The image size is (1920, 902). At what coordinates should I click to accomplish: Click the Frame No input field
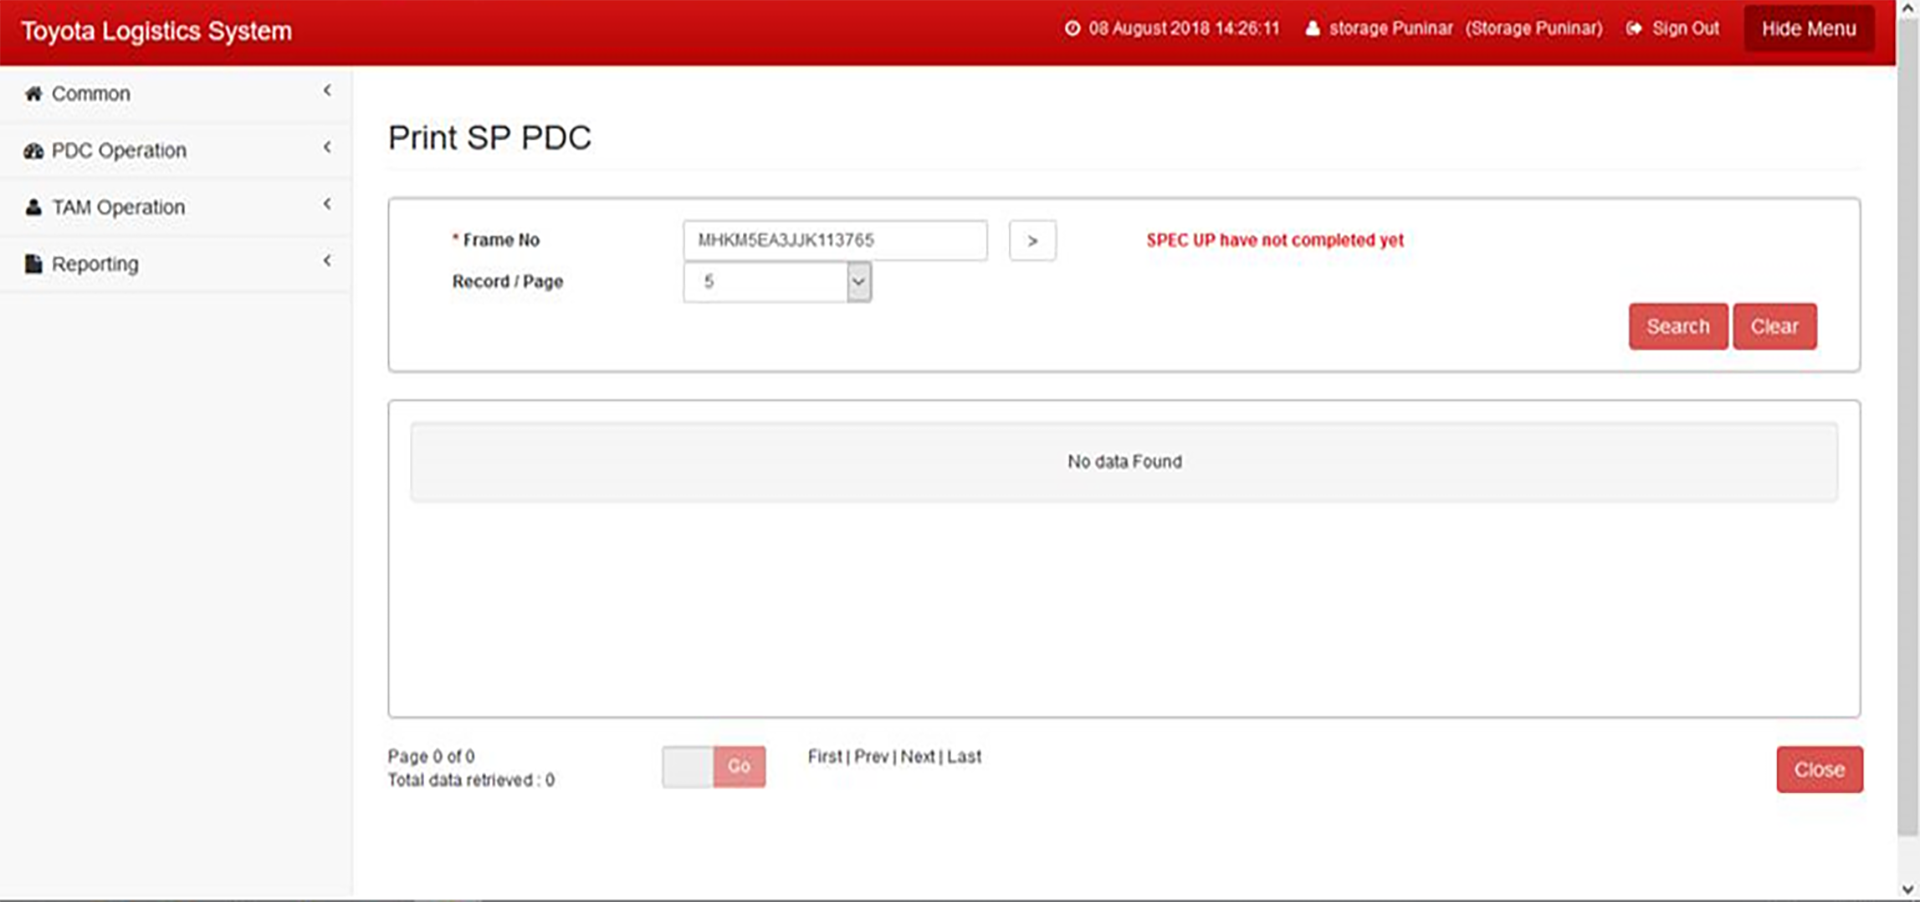coord(834,241)
